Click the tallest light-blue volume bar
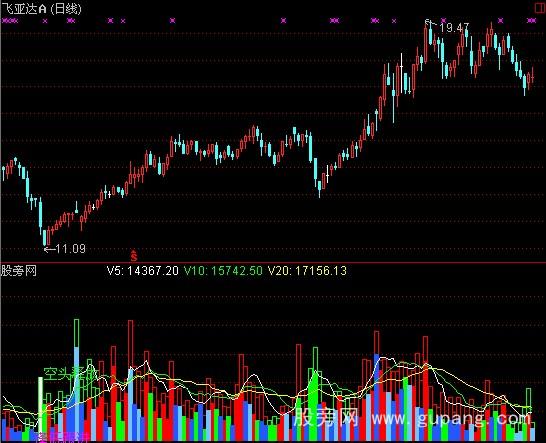This screenshot has height=443, width=546. (77, 394)
